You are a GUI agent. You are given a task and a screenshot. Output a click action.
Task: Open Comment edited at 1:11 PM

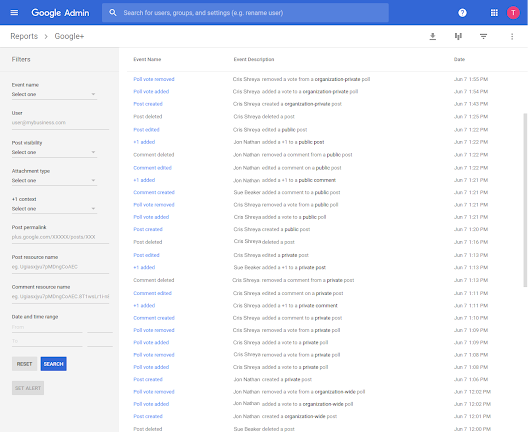(152, 293)
